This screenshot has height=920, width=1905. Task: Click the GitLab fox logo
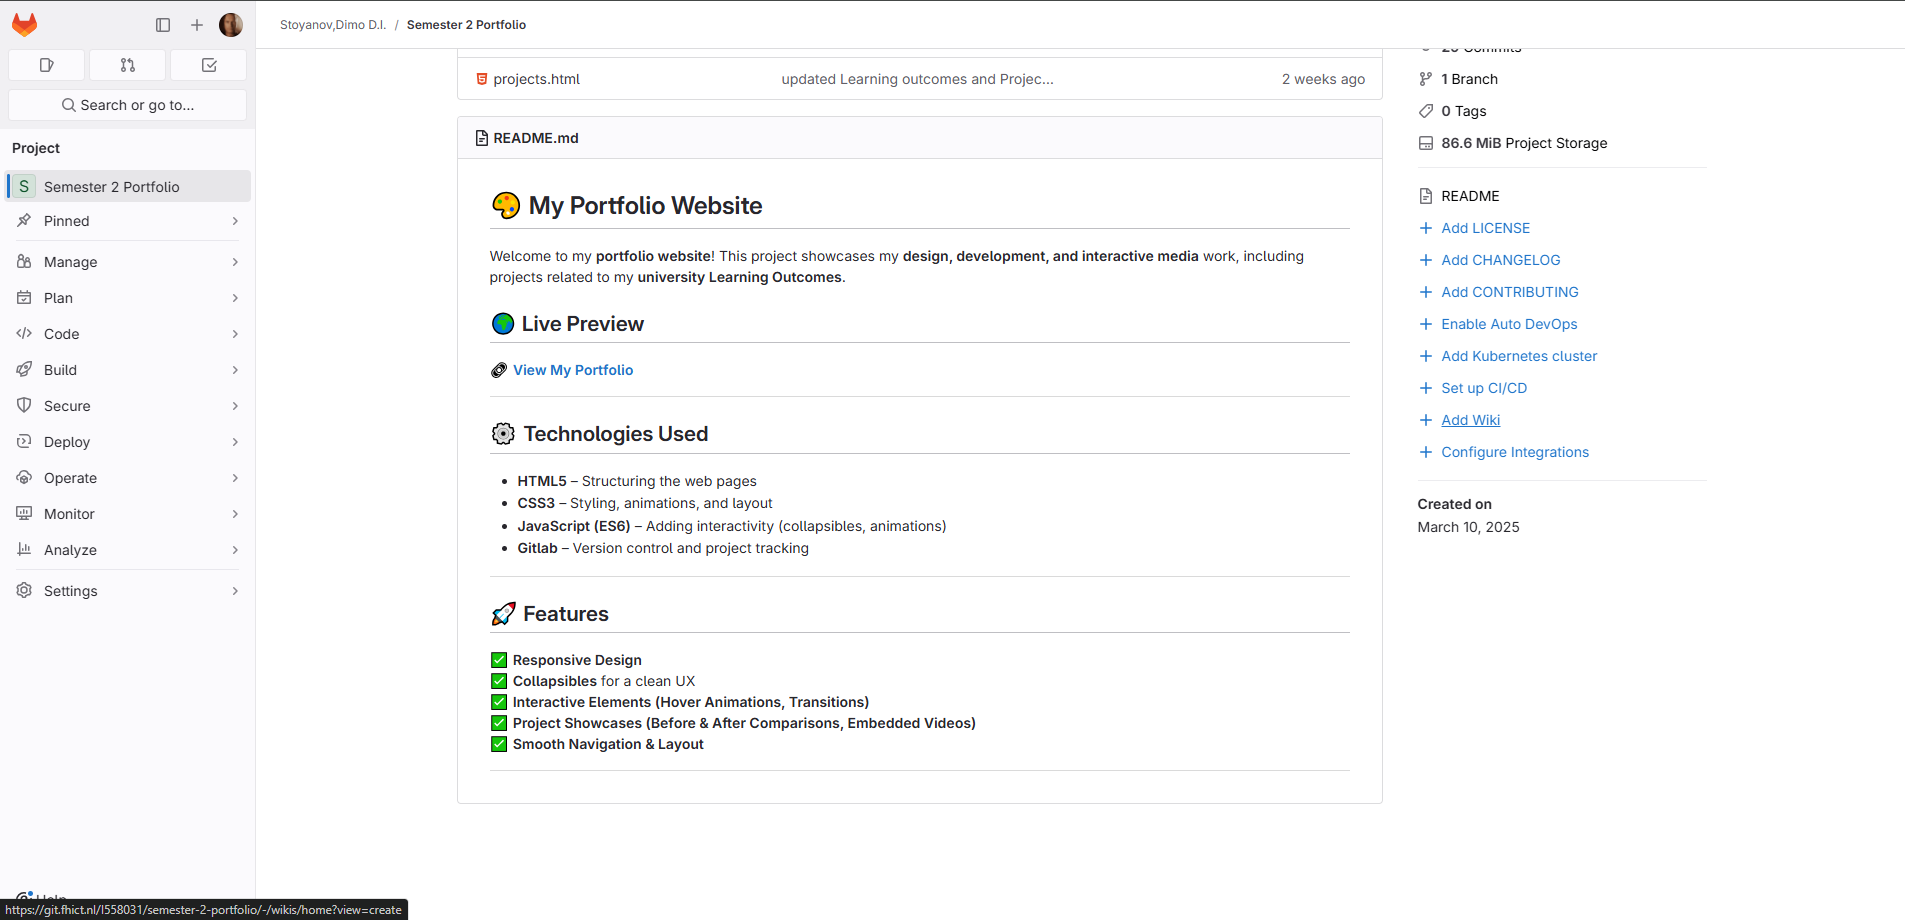25,25
